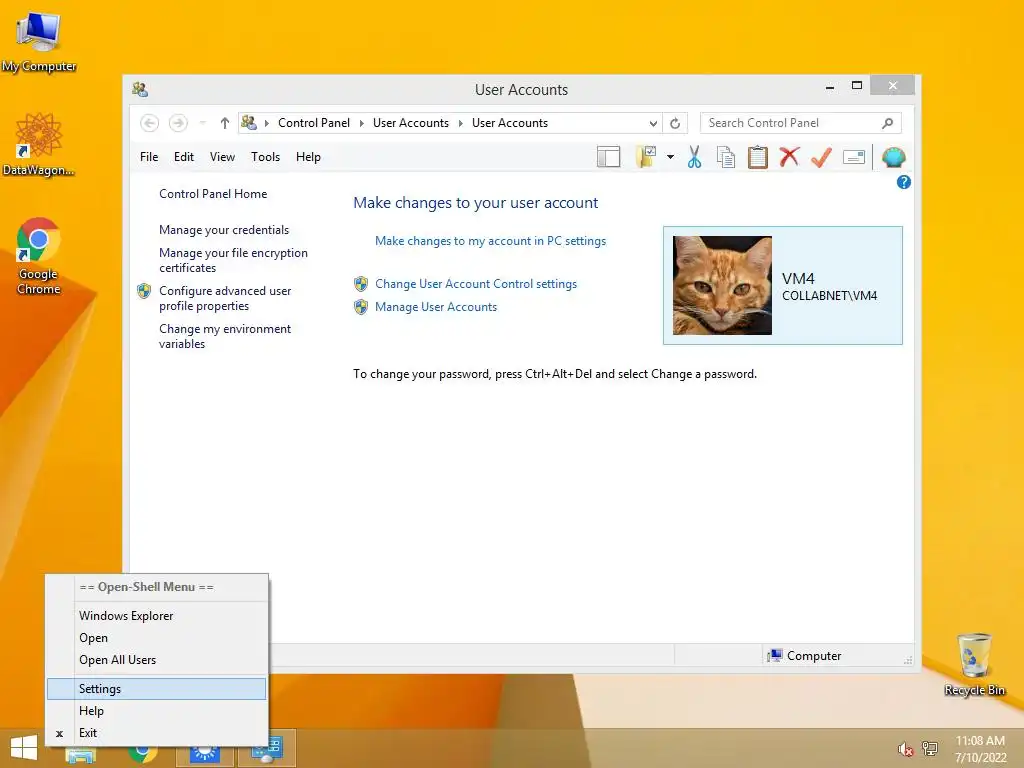Open Manage your credentials
The width and height of the screenshot is (1024, 768).
point(224,230)
